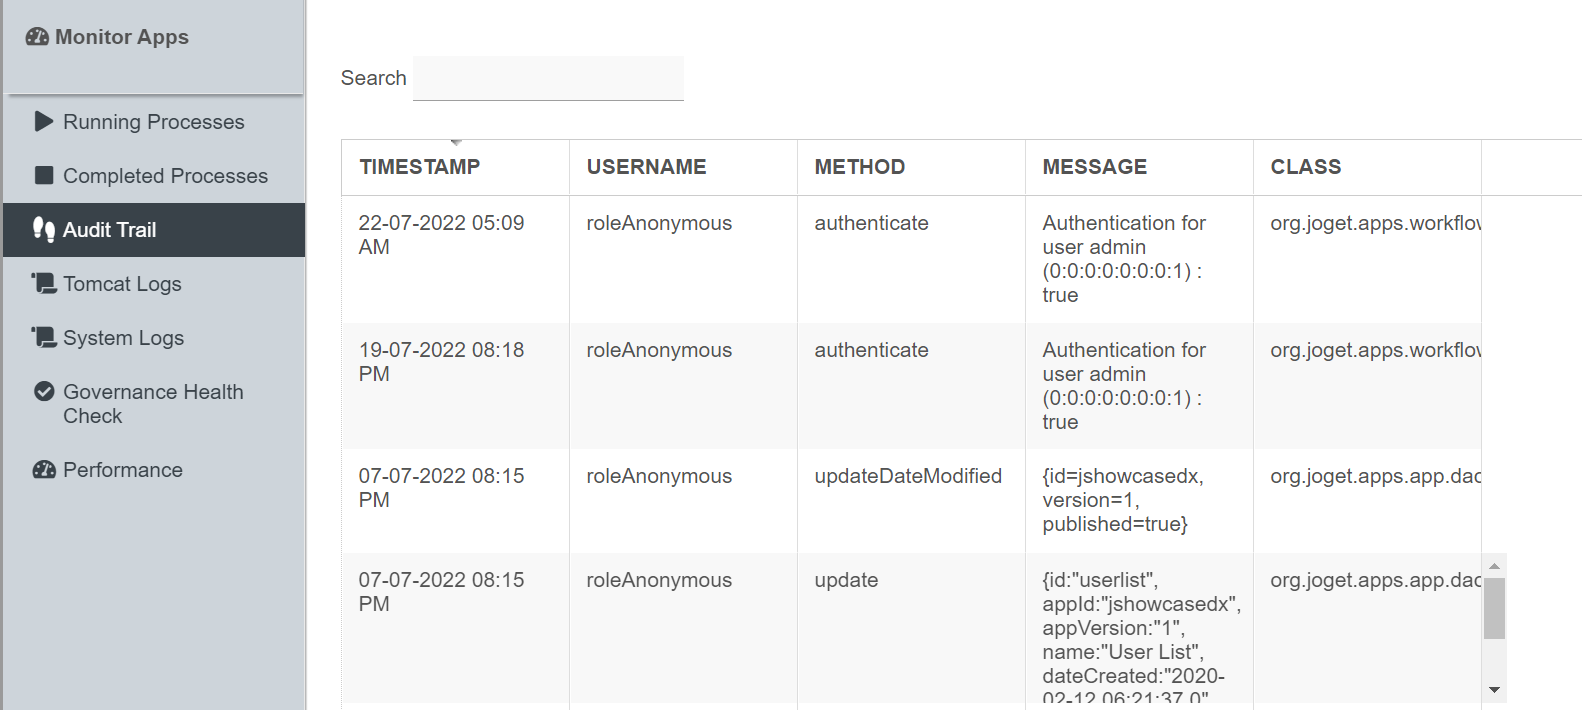Click the Completed Processes stop icon
1582x710 pixels.
[x=44, y=176]
